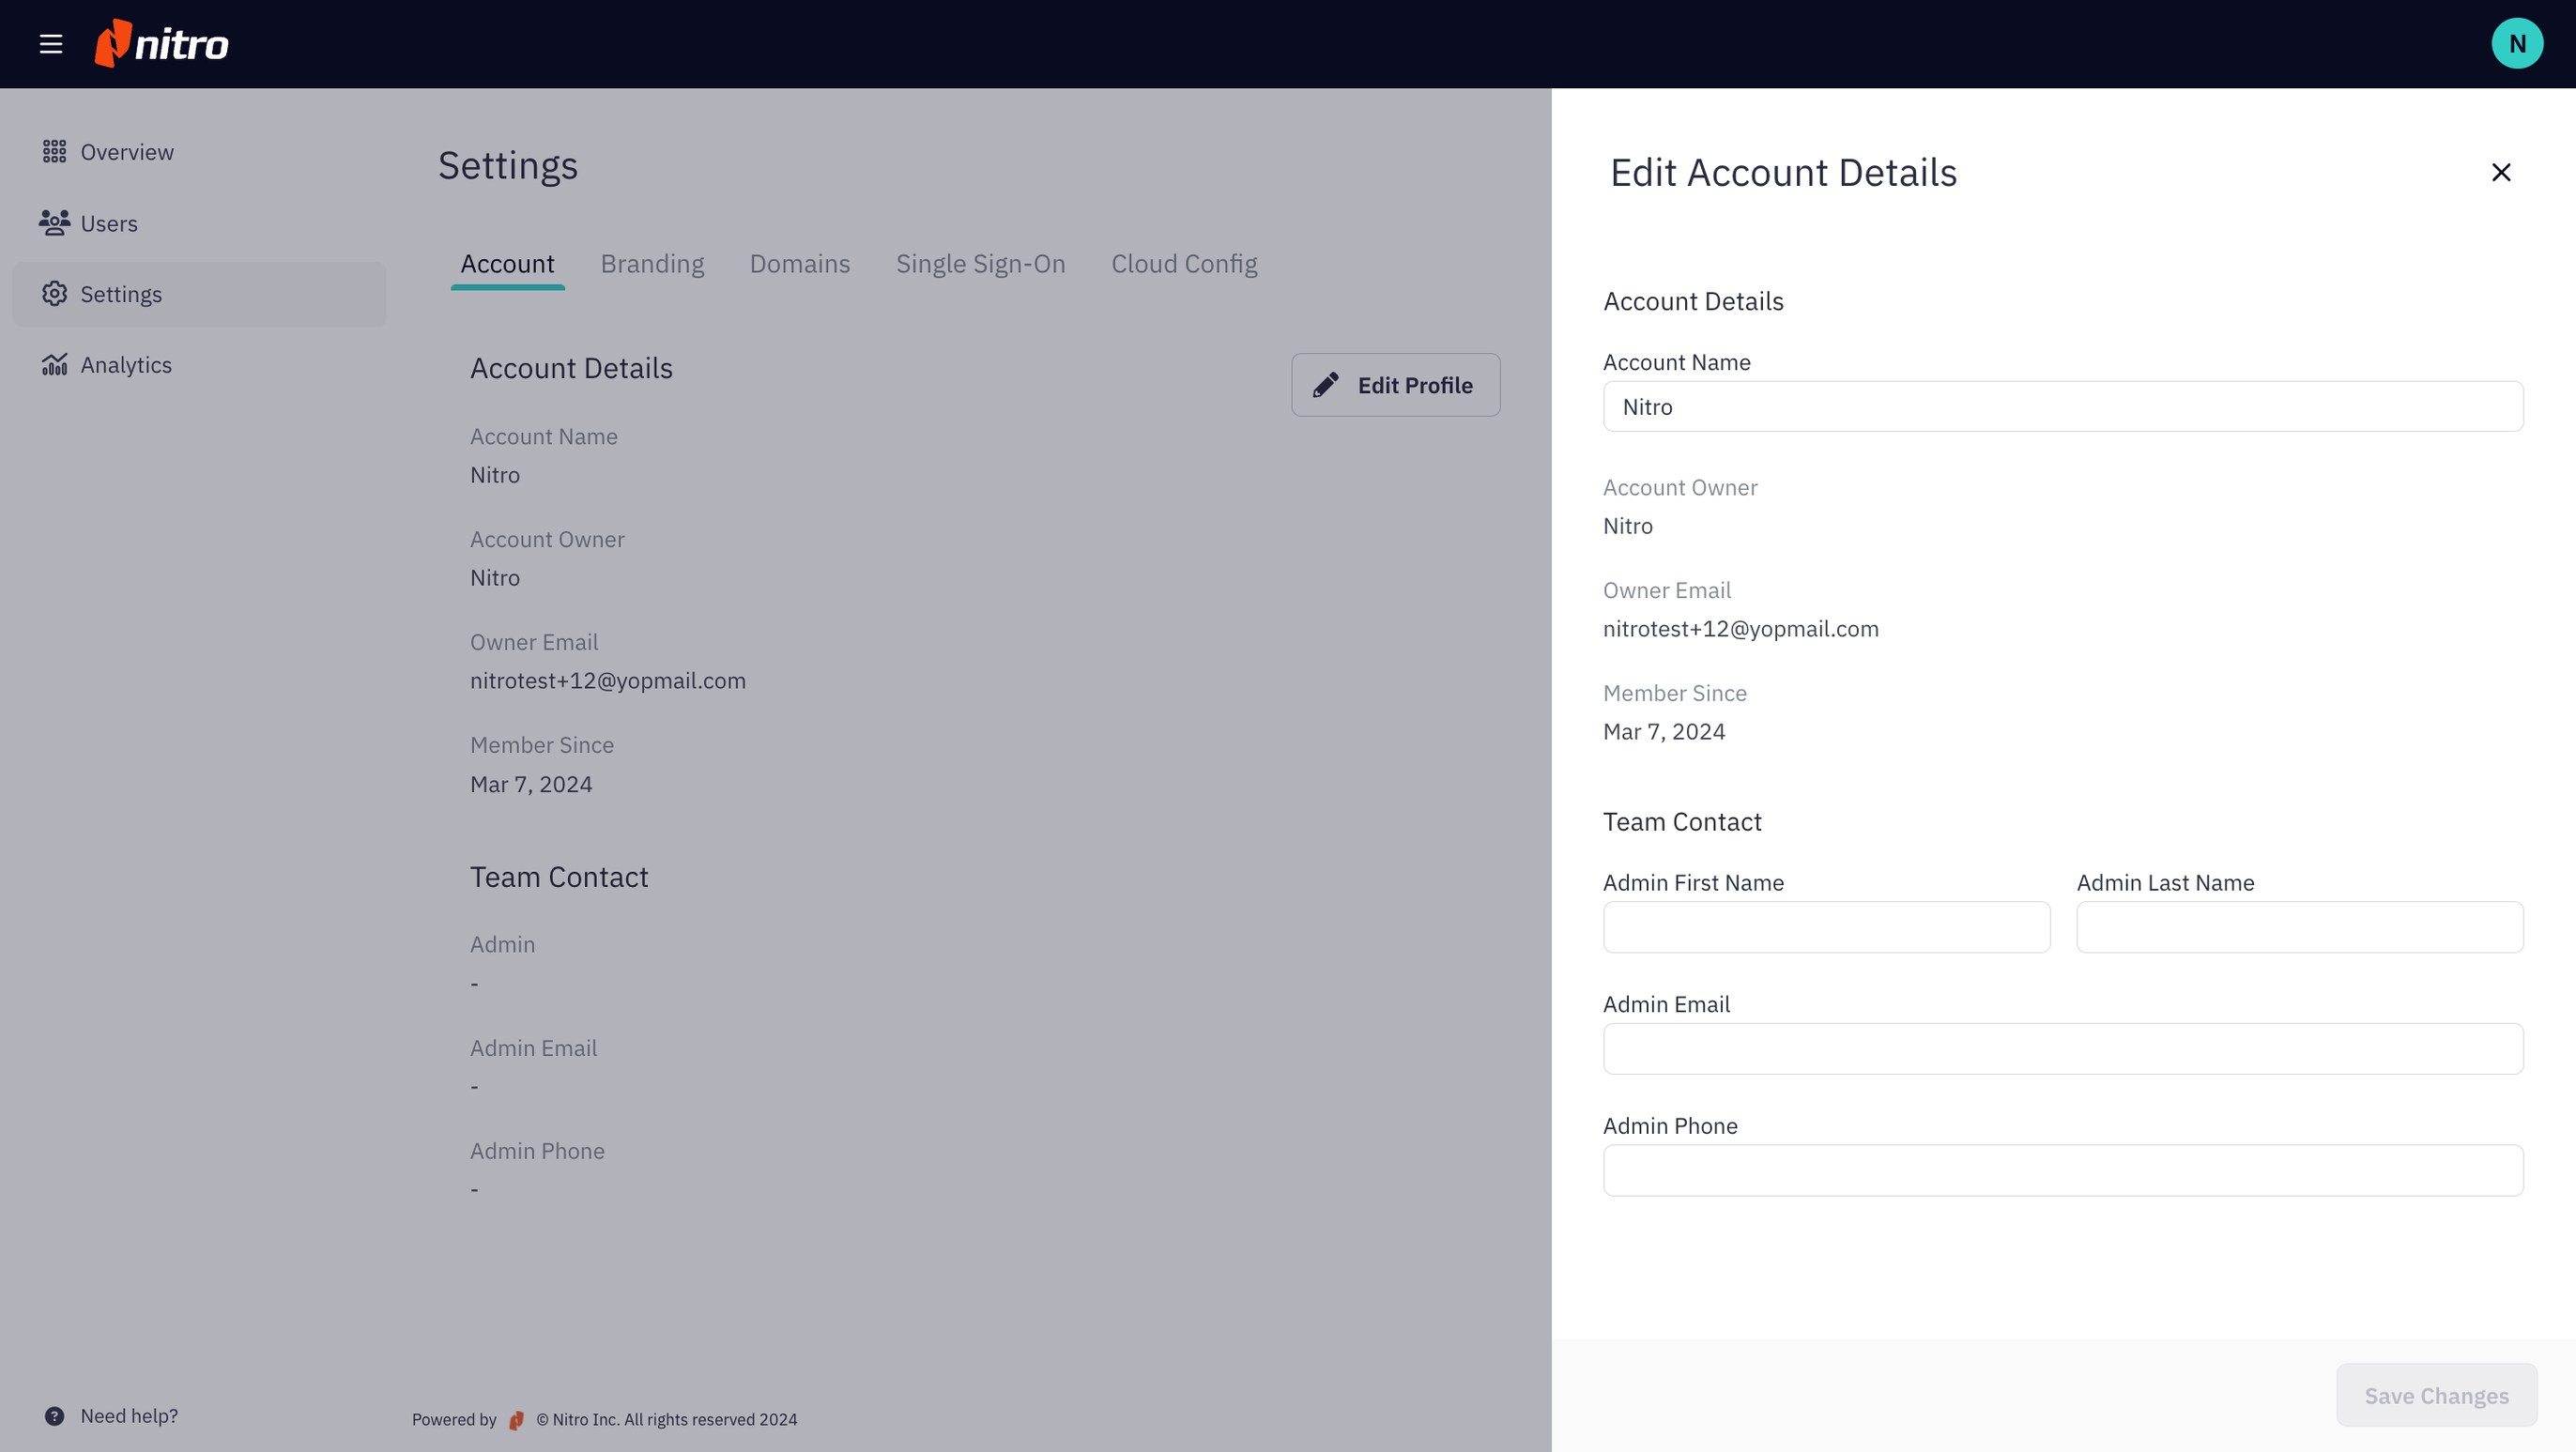2576x1452 pixels.
Task: Open the hamburger navigation menu
Action: click(51, 43)
